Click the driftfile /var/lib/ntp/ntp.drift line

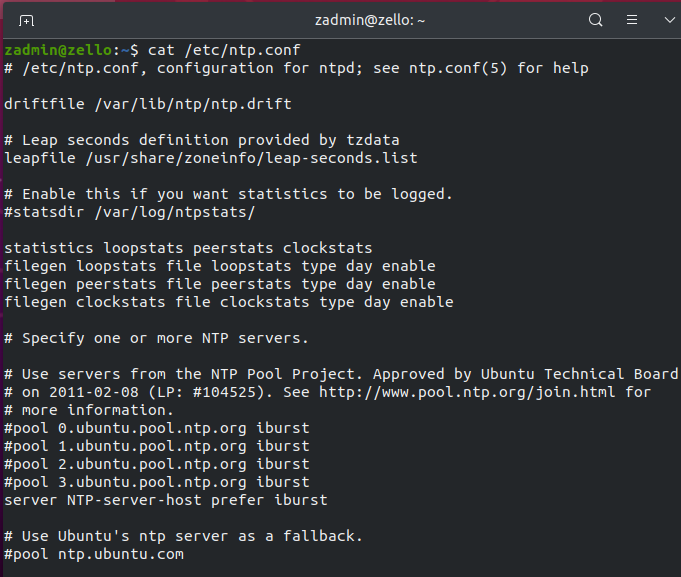[x=147, y=104]
